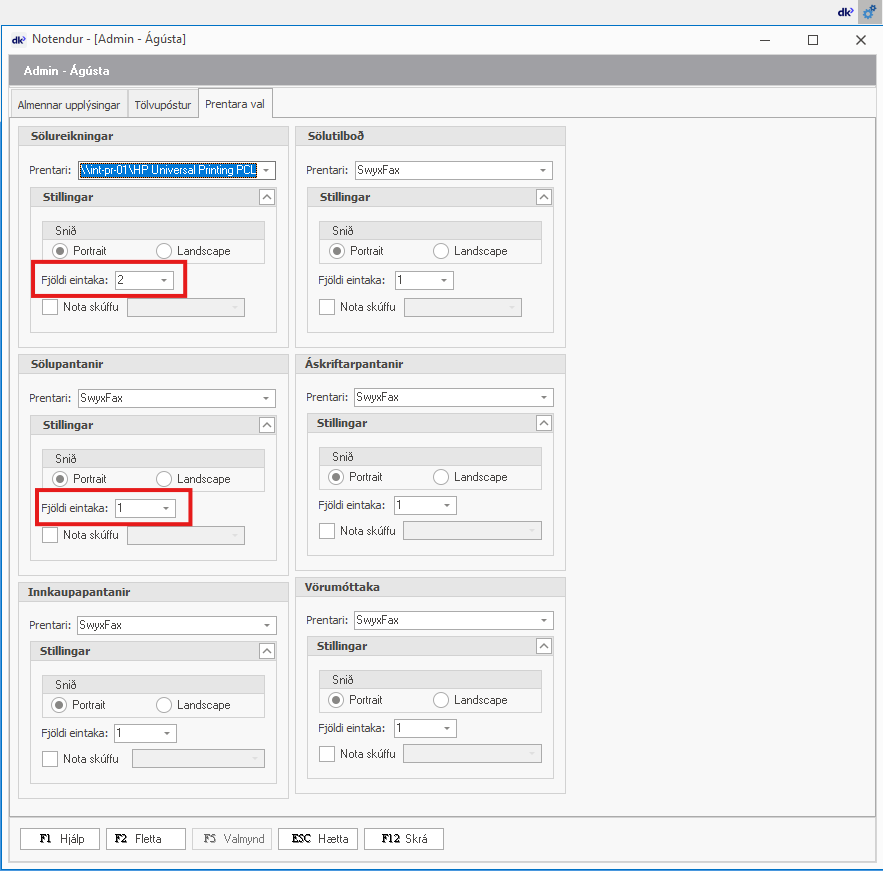The height and width of the screenshot is (871, 883).
Task: Click the dk logo icon beside the gear
Action: pos(845,12)
